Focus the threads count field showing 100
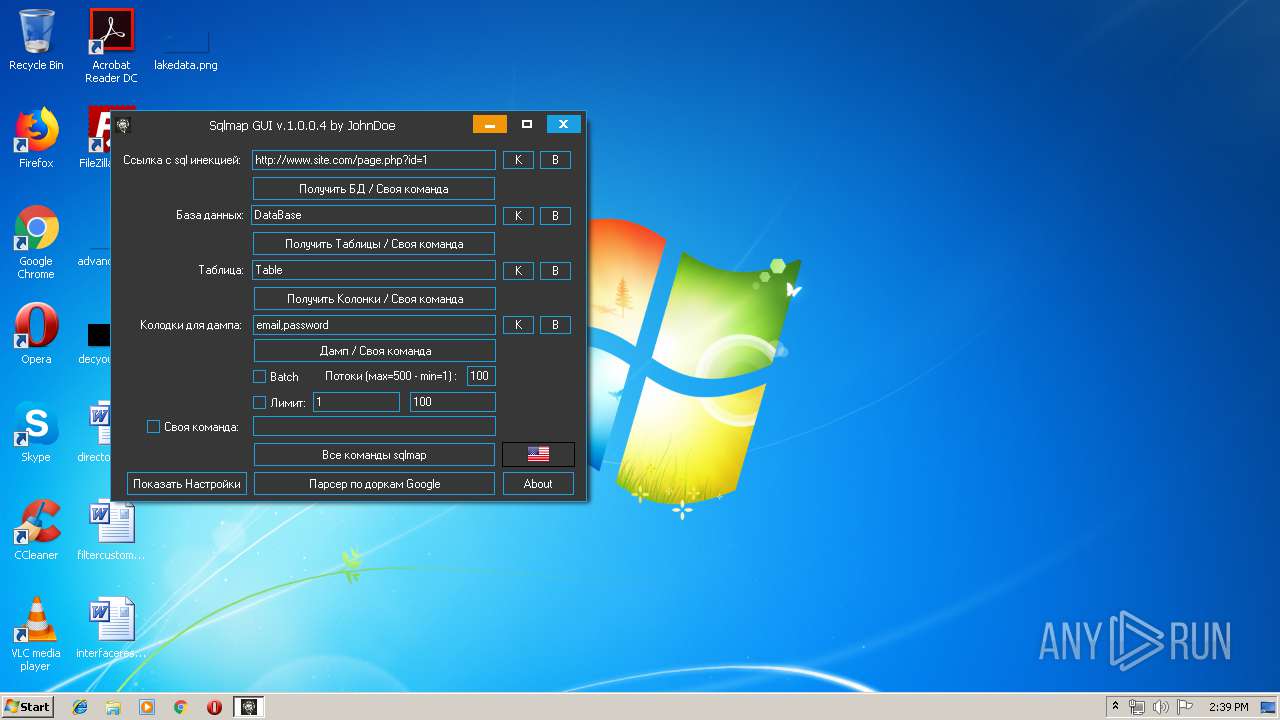Screen dimensions: 1280x720 point(481,376)
